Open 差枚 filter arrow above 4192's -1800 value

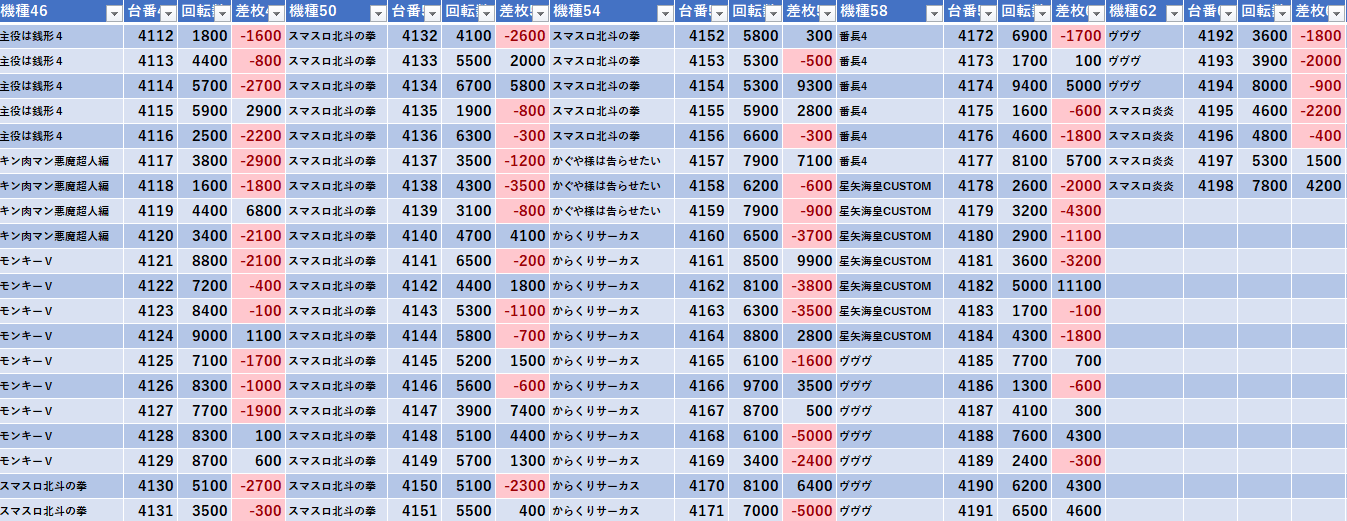pos(1337,13)
